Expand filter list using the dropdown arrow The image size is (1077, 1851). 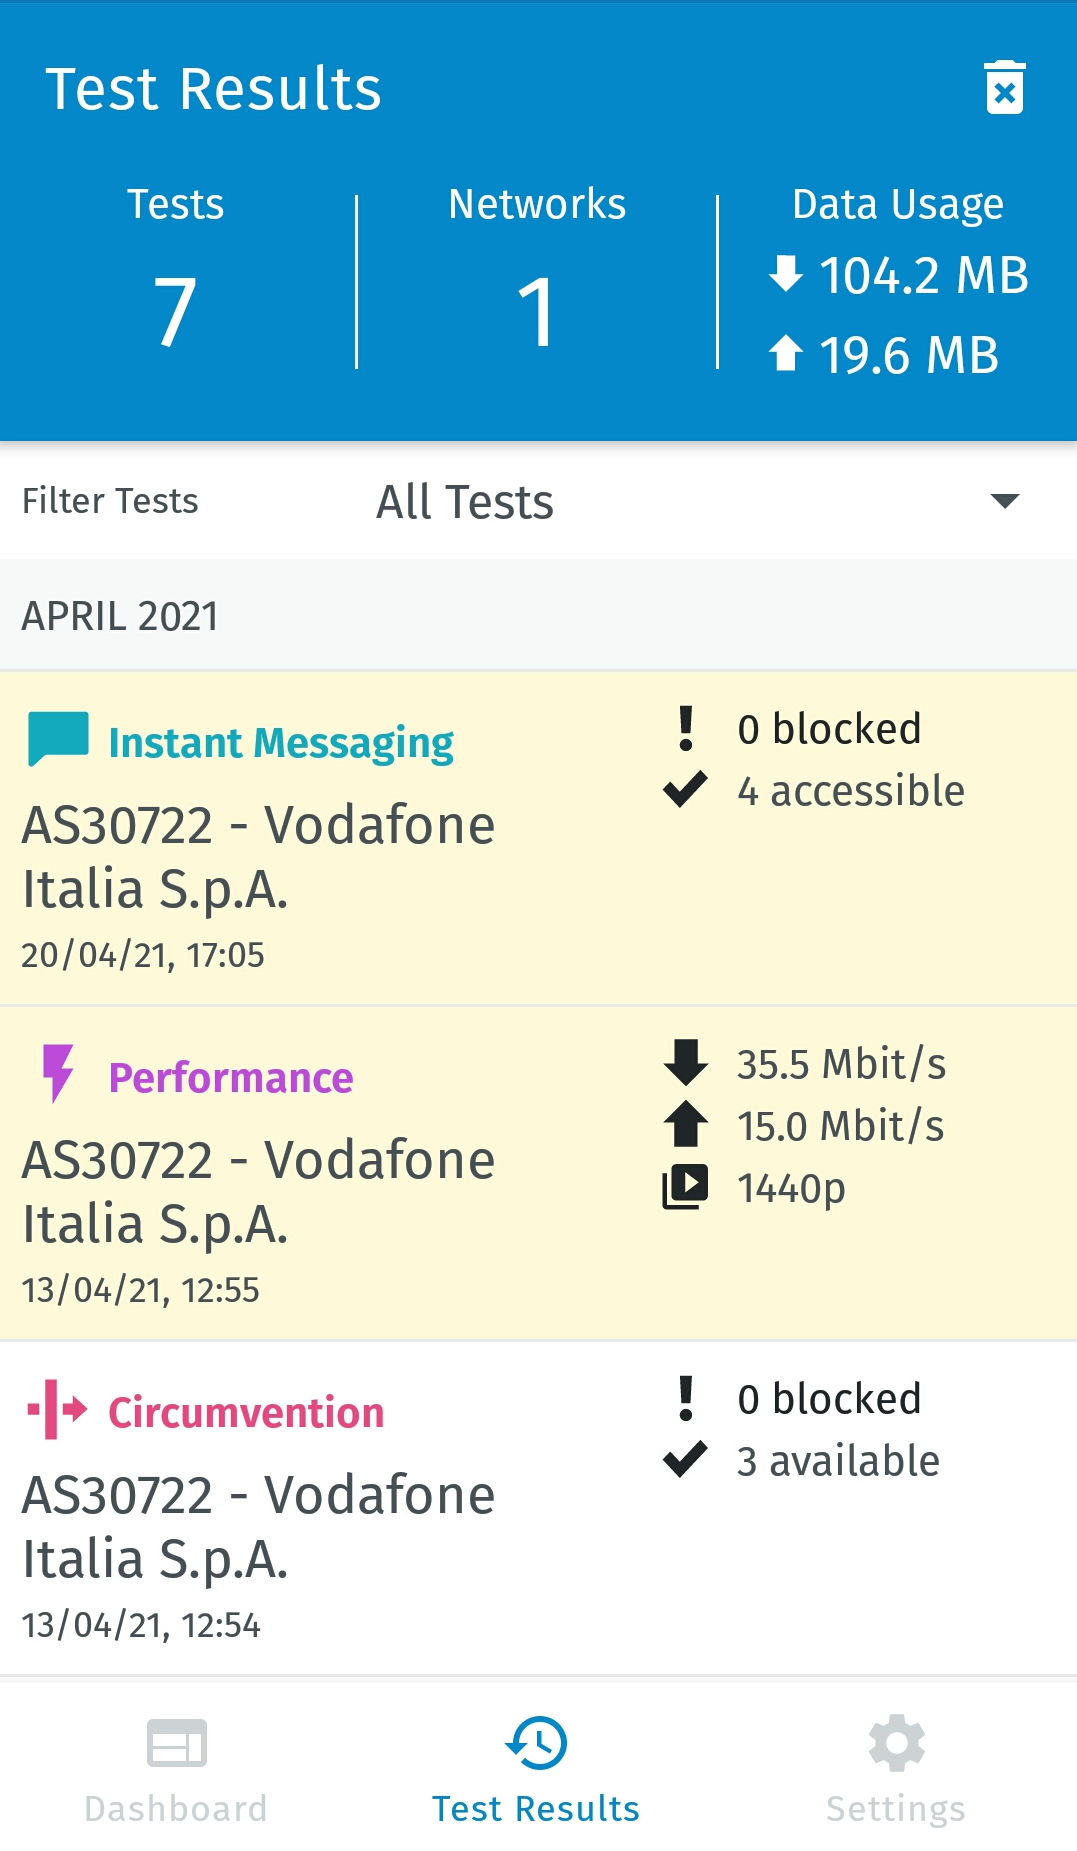[x=1003, y=501]
